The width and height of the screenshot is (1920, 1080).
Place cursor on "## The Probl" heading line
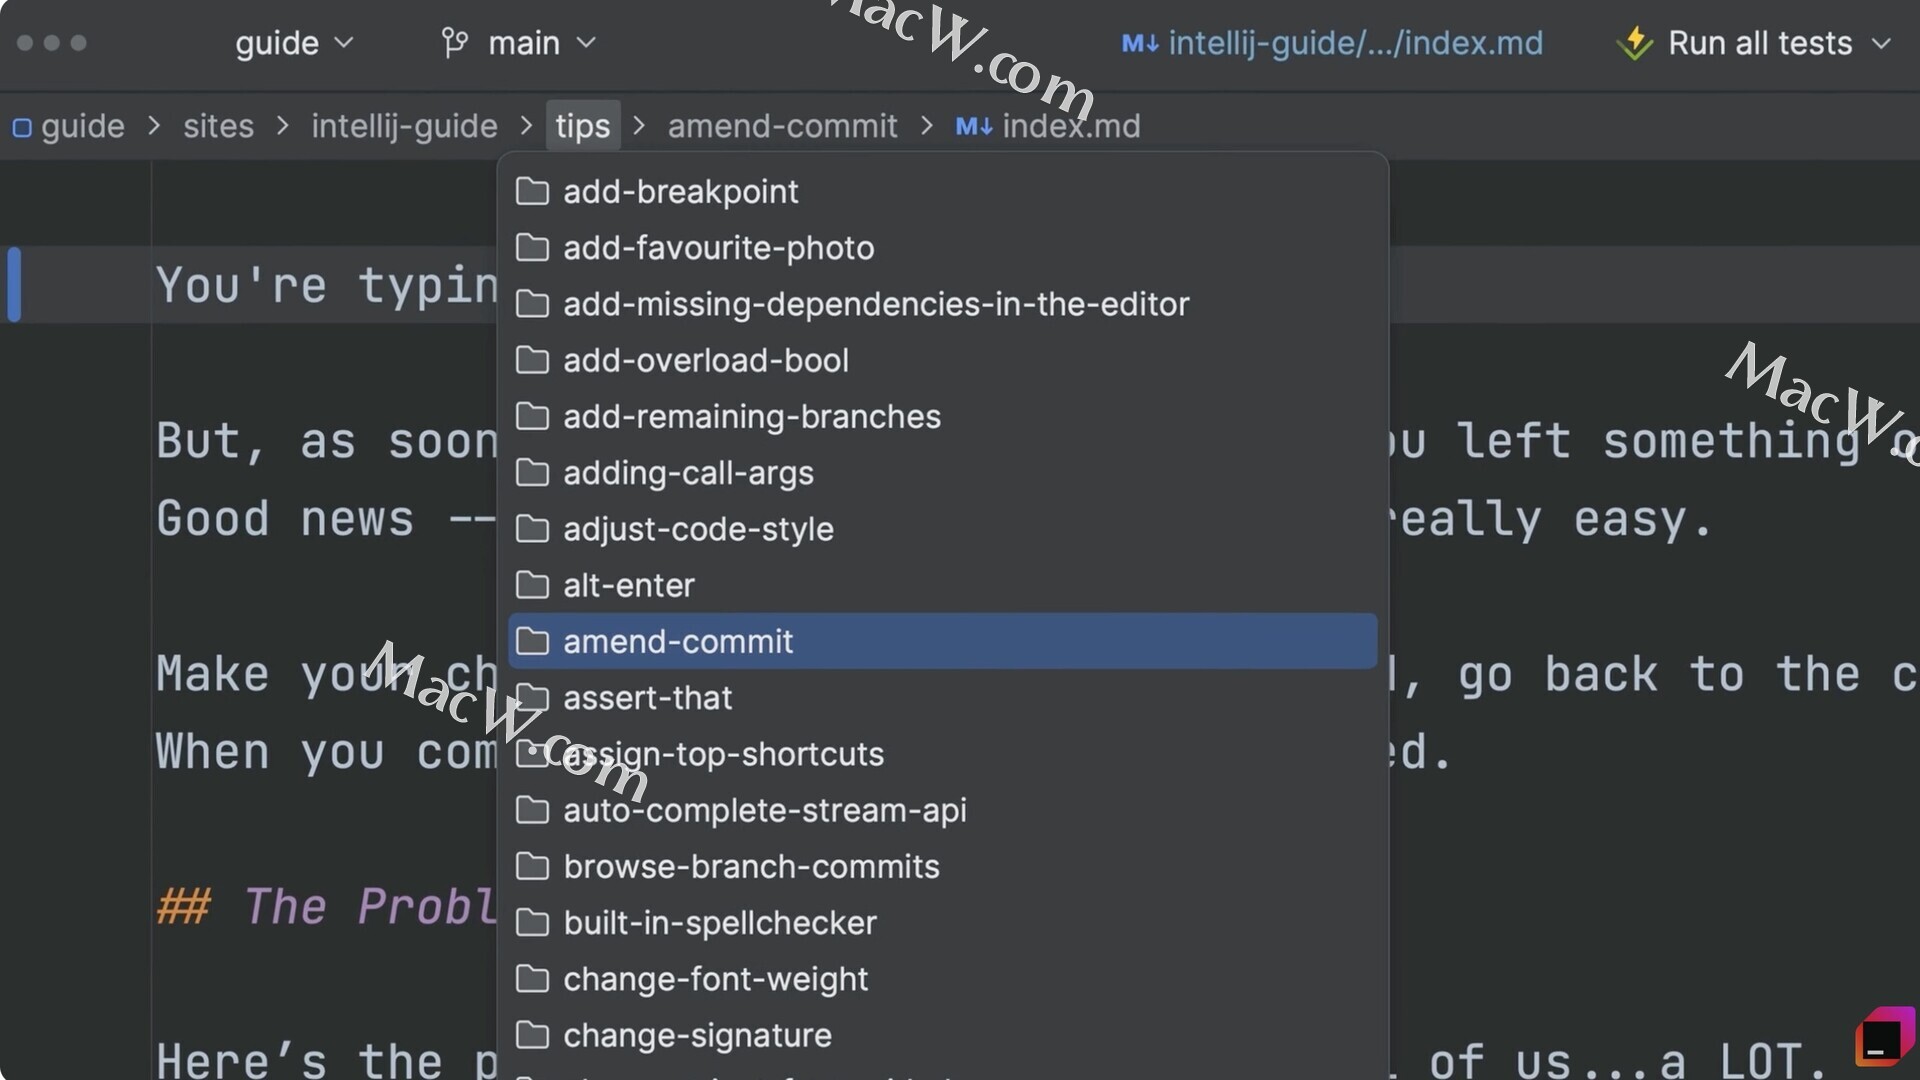326,907
